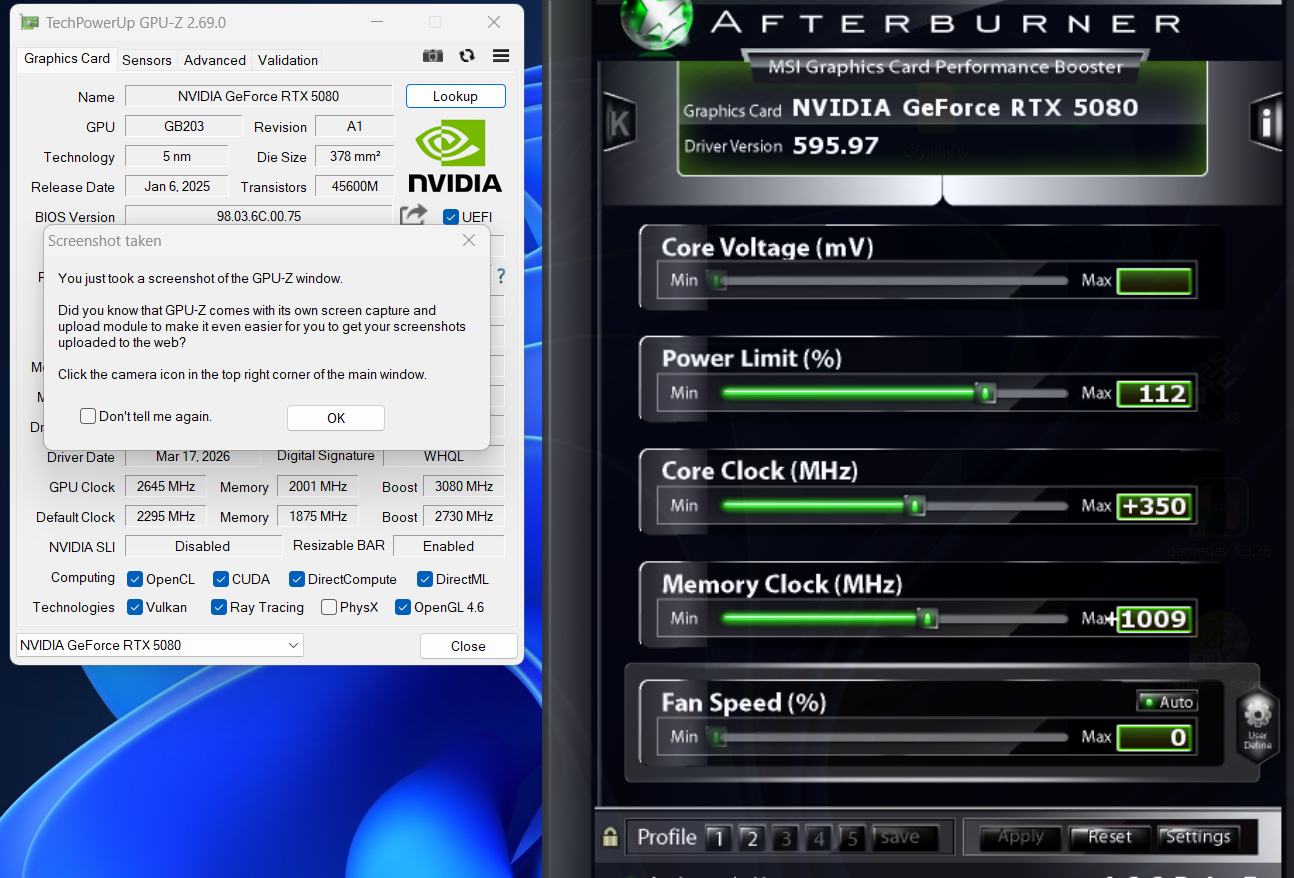
Task: Click the GPU-Z title bar app icon
Action: click(31, 22)
